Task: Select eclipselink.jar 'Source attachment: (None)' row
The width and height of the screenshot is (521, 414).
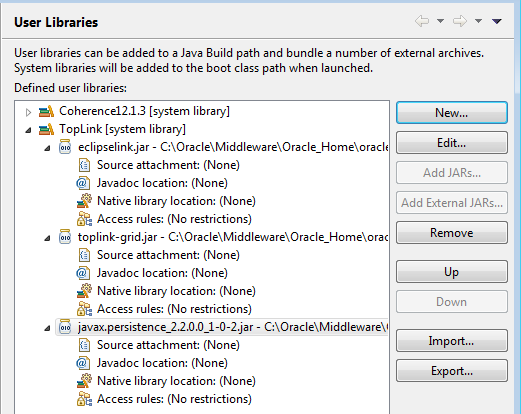Action: 168,165
